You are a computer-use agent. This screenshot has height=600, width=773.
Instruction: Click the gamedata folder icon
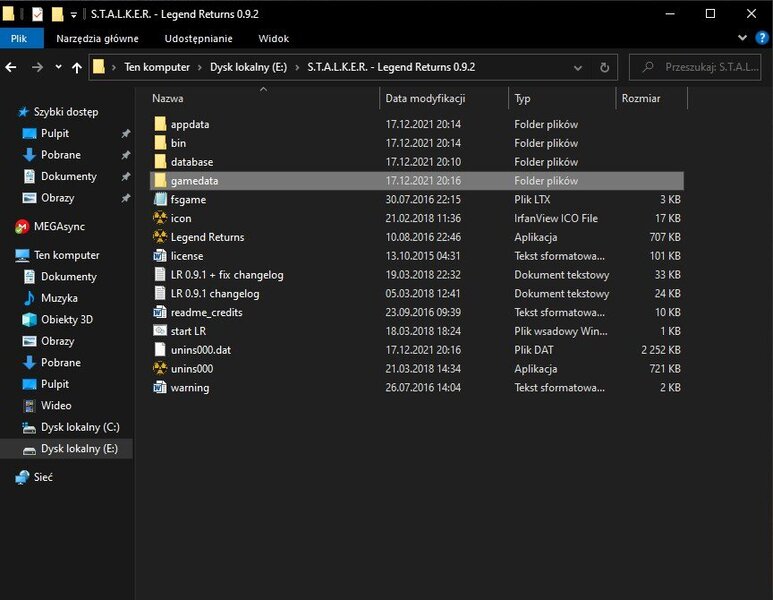pyautogui.click(x=160, y=180)
